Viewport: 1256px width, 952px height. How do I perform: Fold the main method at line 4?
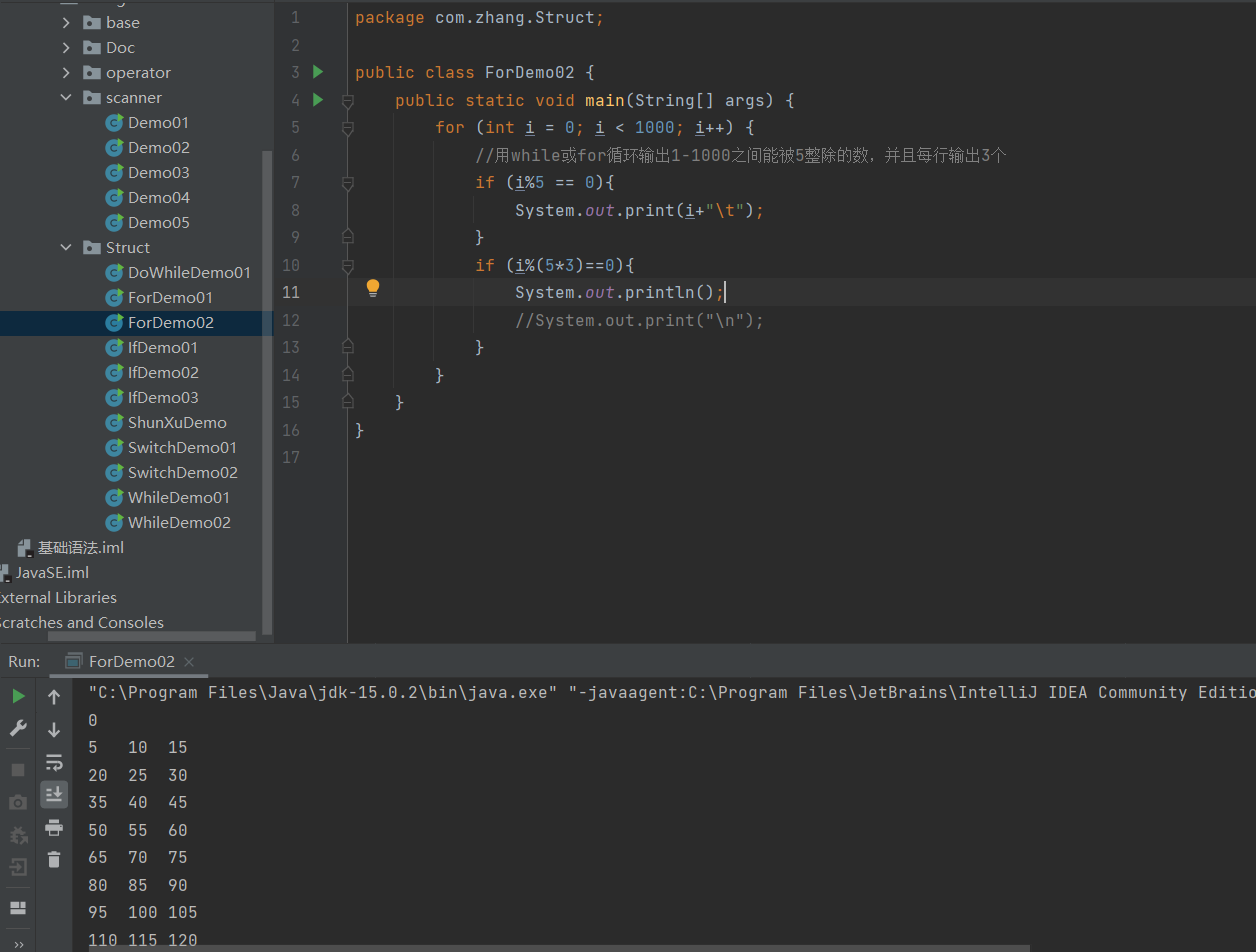pyautogui.click(x=348, y=101)
